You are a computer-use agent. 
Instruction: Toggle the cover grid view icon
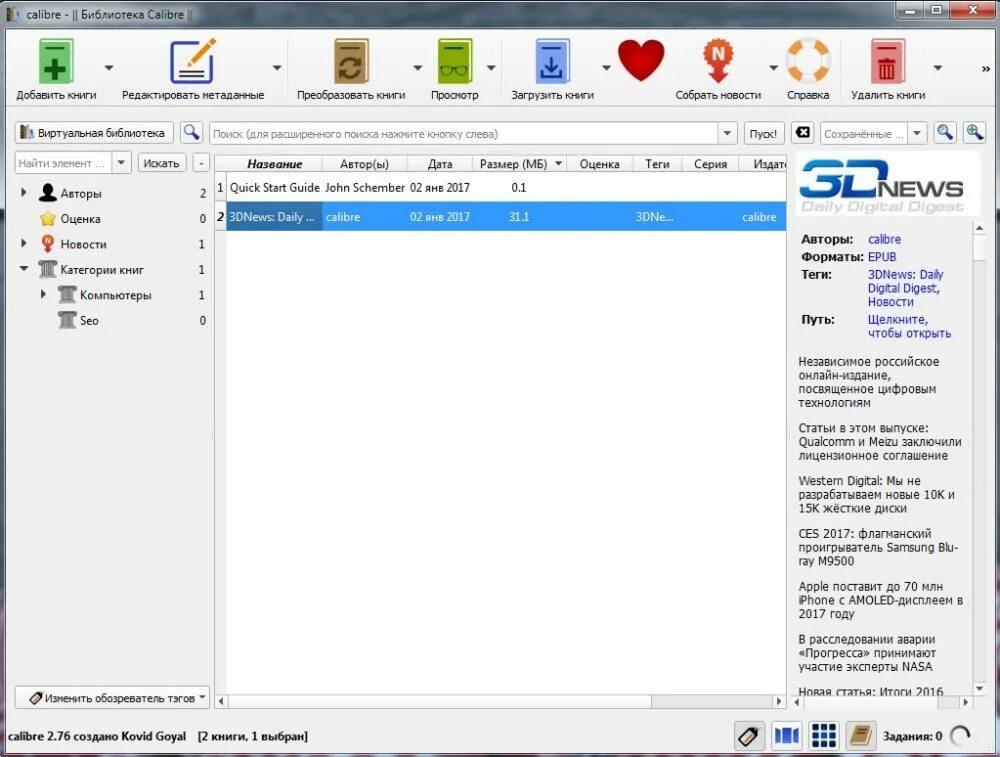[x=823, y=736]
